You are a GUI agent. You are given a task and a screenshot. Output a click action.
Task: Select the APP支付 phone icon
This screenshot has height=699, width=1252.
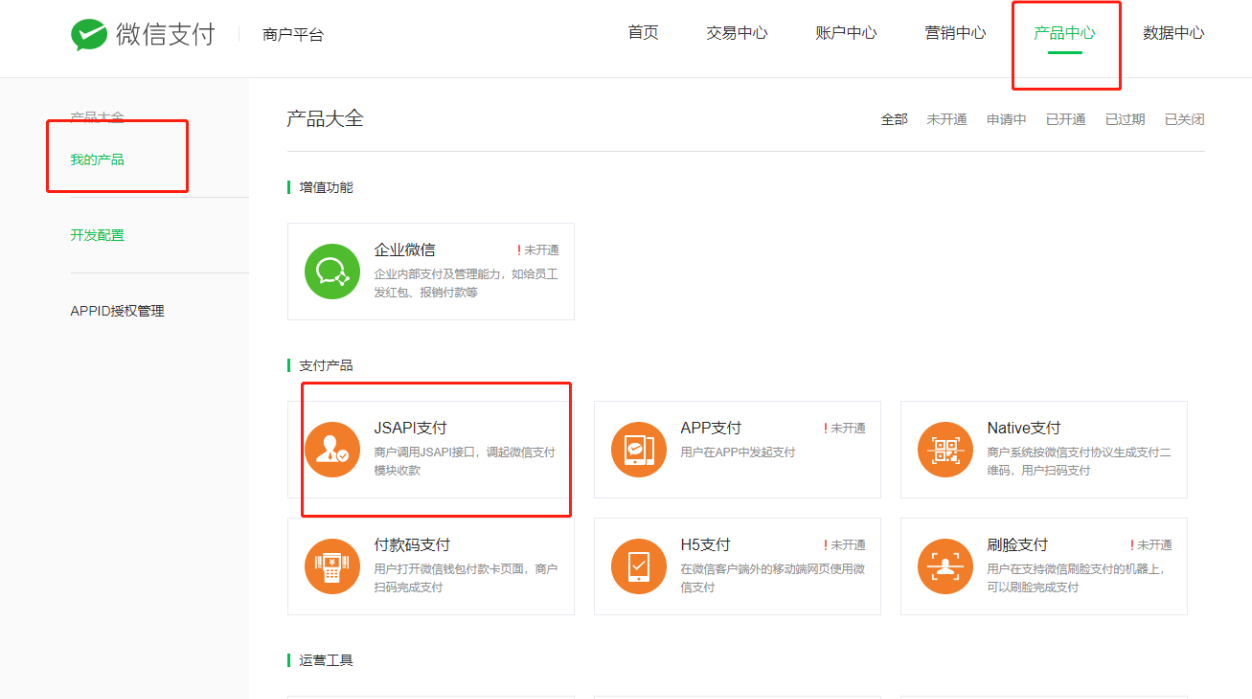pyautogui.click(x=638, y=450)
